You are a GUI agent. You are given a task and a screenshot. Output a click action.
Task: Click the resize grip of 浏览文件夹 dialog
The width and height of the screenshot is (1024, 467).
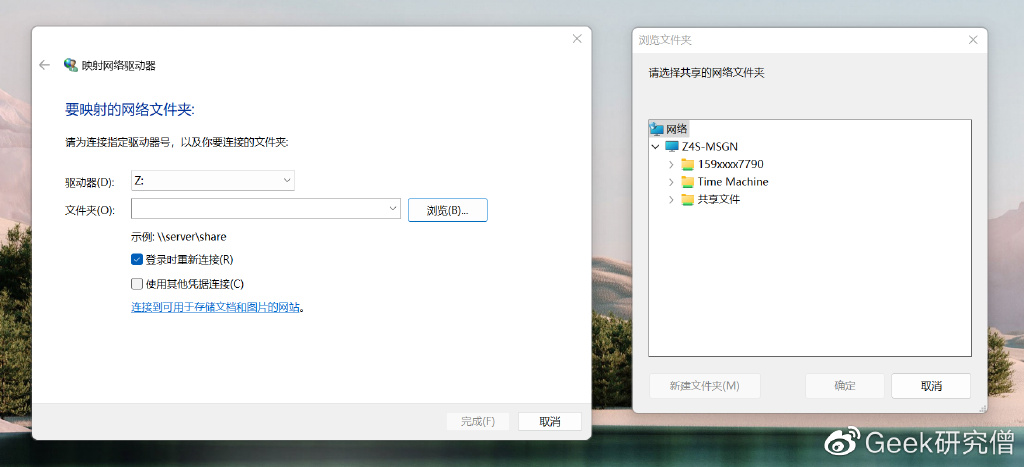[982, 408]
